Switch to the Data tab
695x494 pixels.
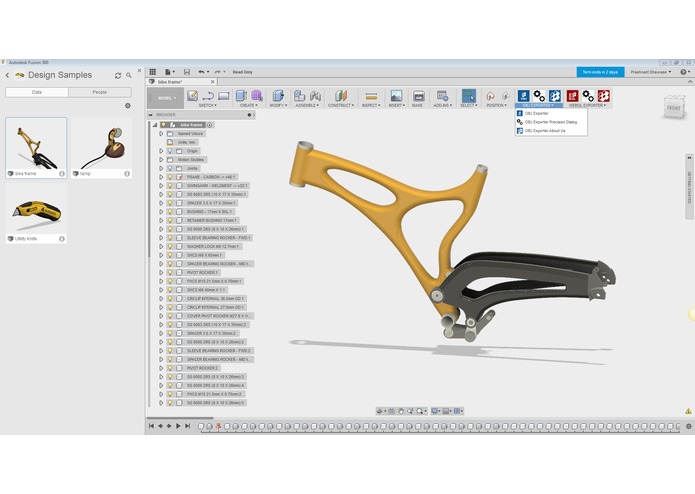click(37, 92)
